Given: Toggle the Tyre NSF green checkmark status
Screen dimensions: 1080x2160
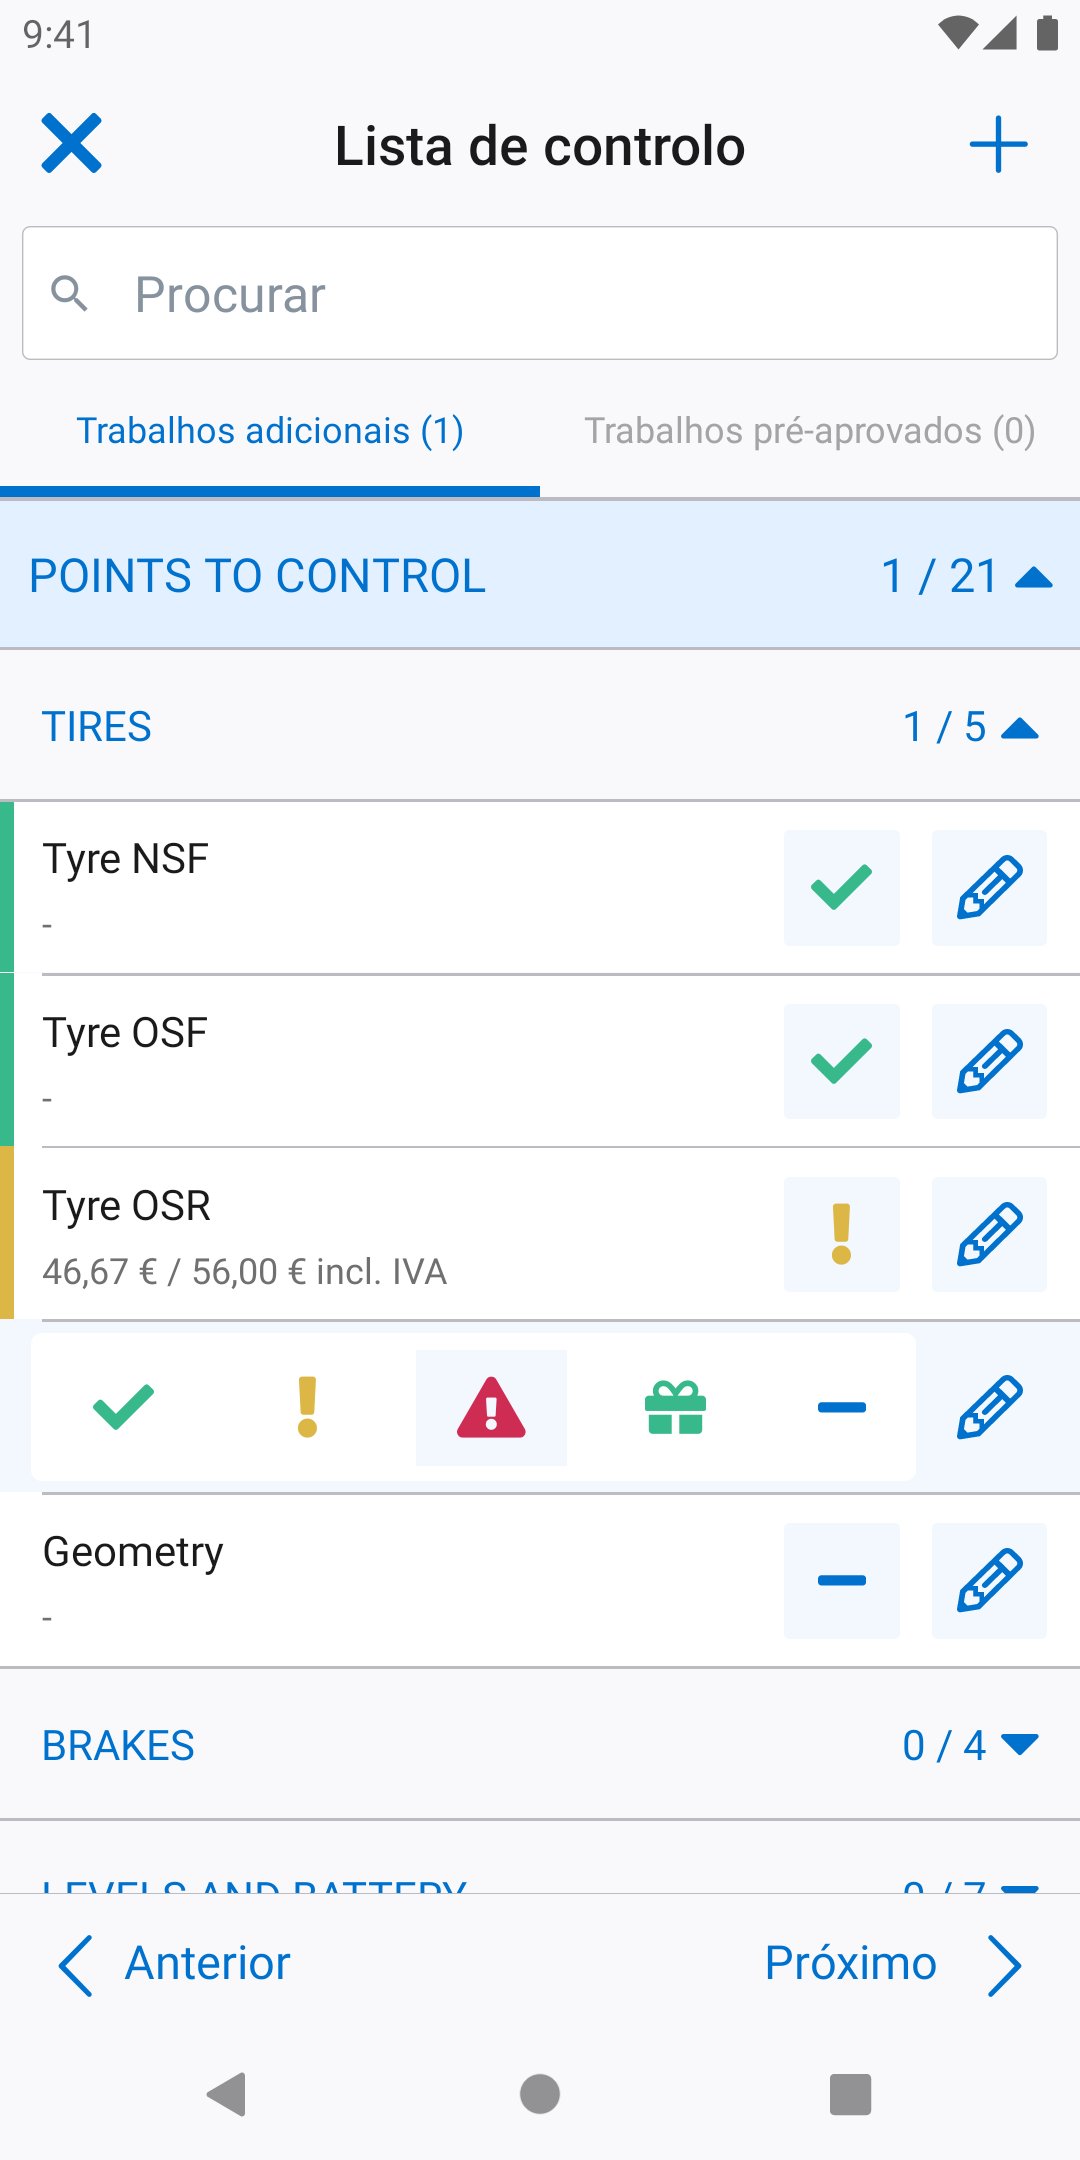Looking at the screenshot, I should pos(842,888).
